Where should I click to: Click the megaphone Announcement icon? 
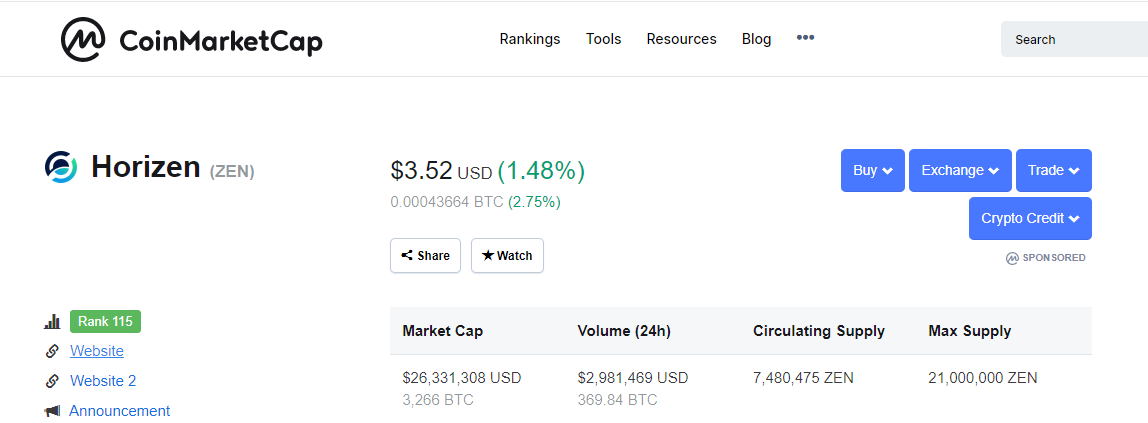(52, 411)
